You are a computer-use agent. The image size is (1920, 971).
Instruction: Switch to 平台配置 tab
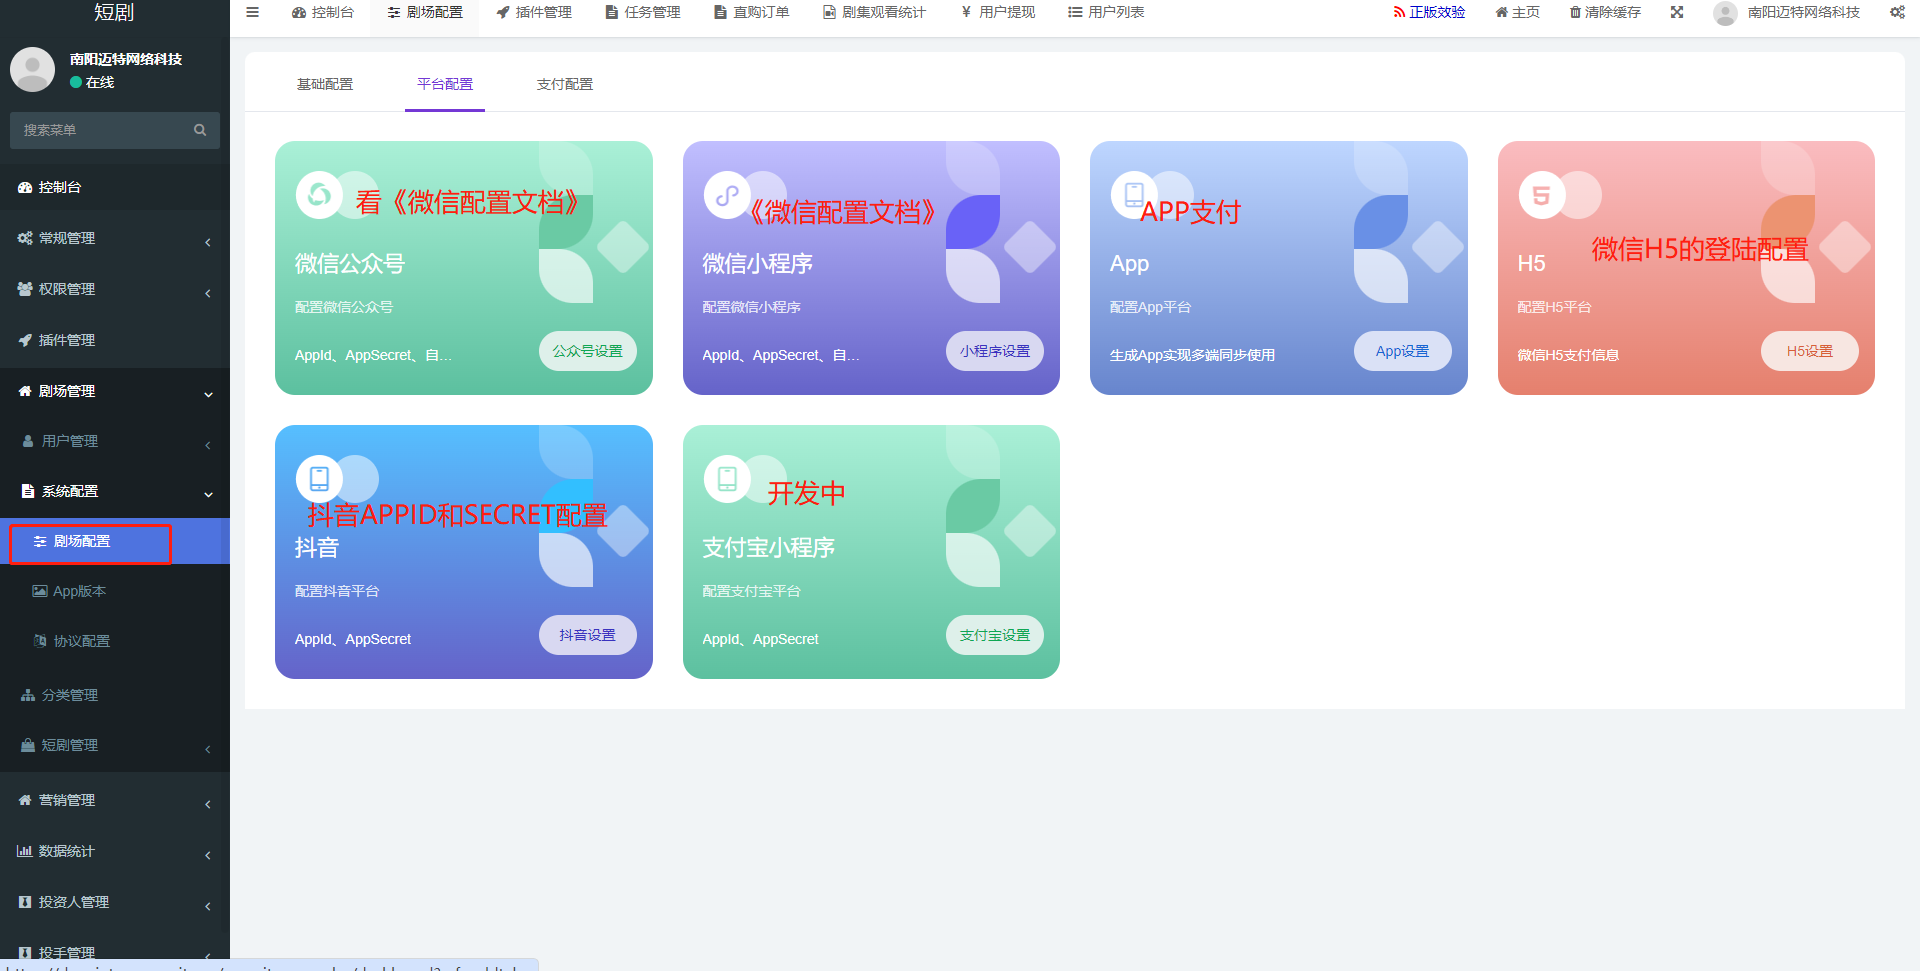click(445, 84)
